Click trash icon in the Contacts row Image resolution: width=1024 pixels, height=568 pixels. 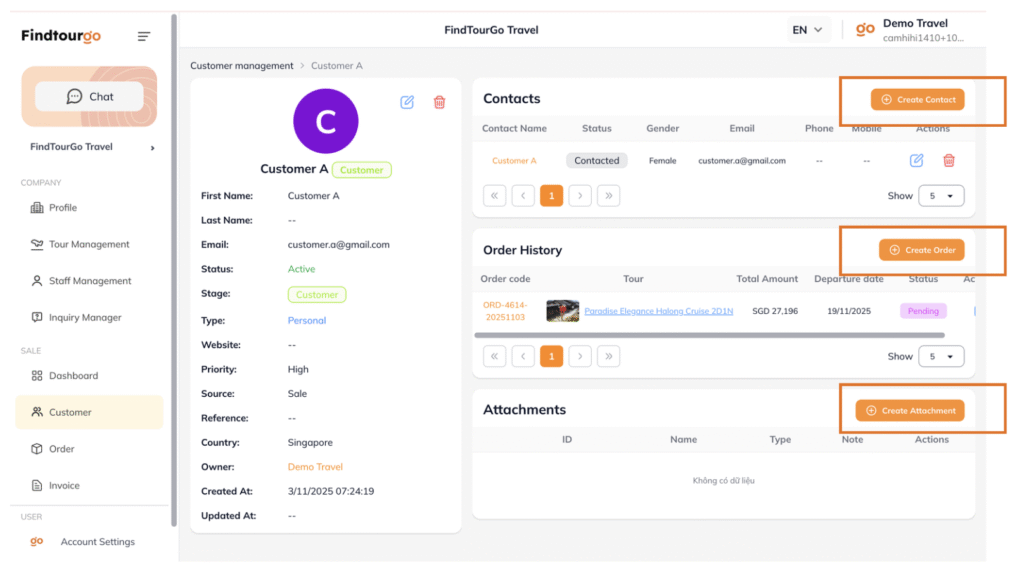coord(949,160)
